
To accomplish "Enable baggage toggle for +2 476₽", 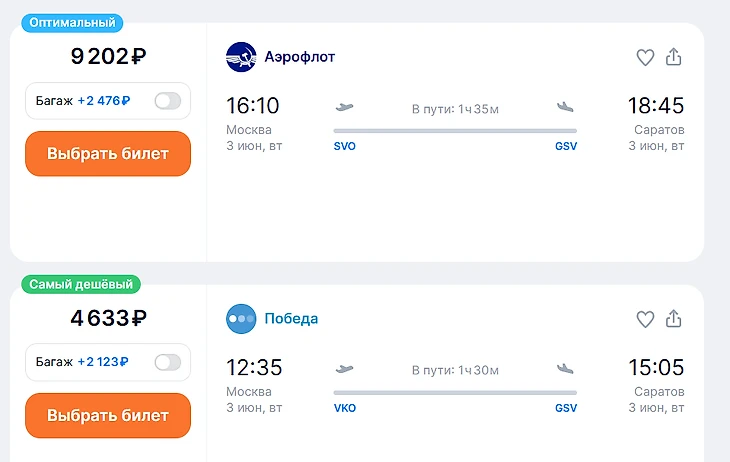I will point(167,100).
